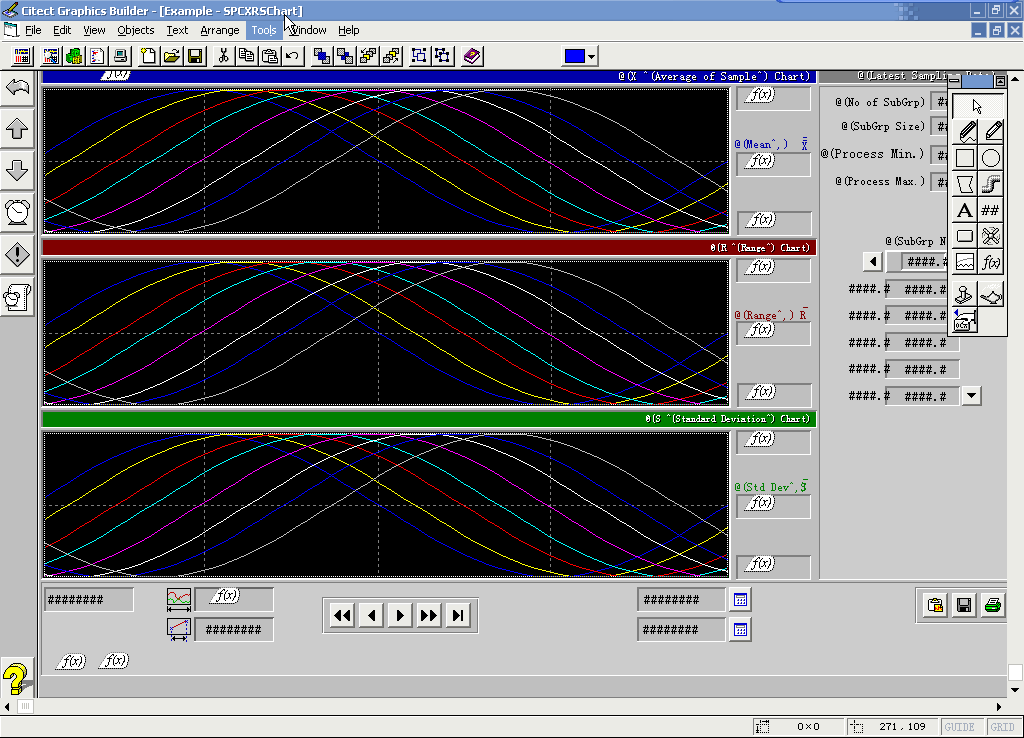Click the trend span icon with green line
The width and height of the screenshot is (1024, 738).
click(x=178, y=600)
